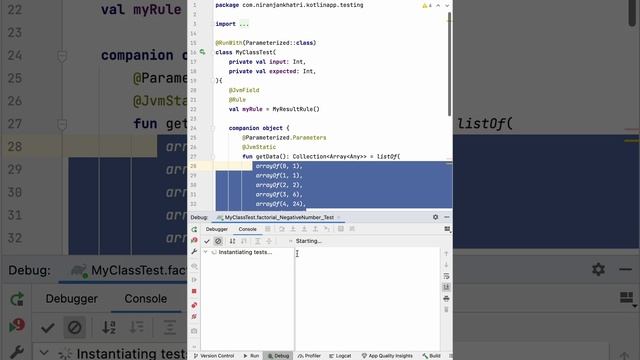Open the Evaluate Expression calculator icon

341,229
